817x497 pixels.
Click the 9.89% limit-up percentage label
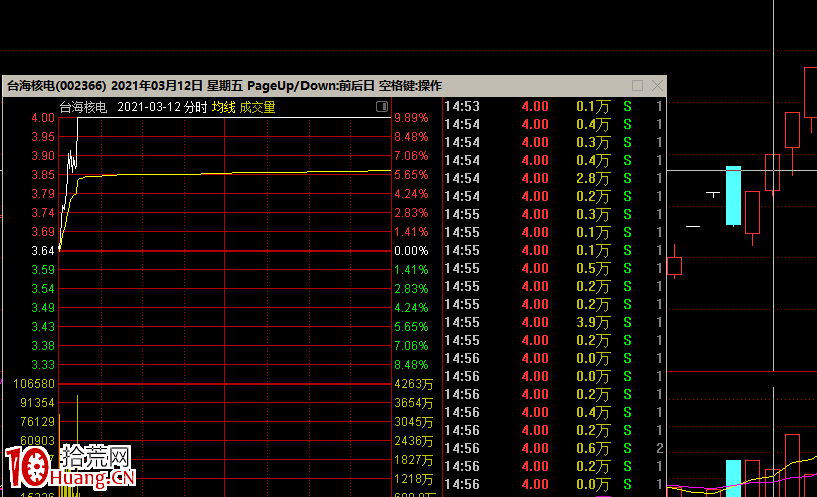(x=411, y=118)
